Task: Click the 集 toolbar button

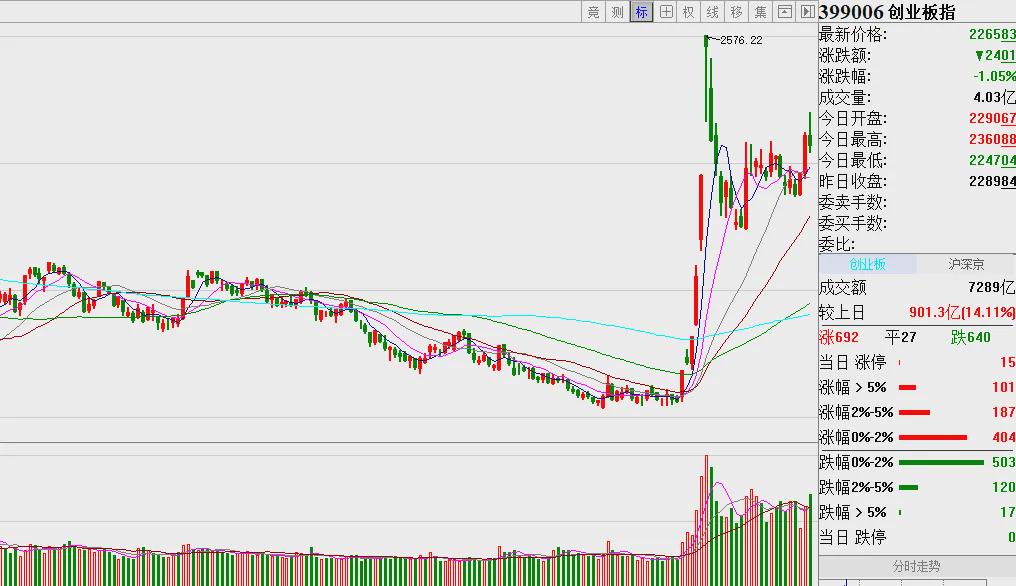Action: 761,12
